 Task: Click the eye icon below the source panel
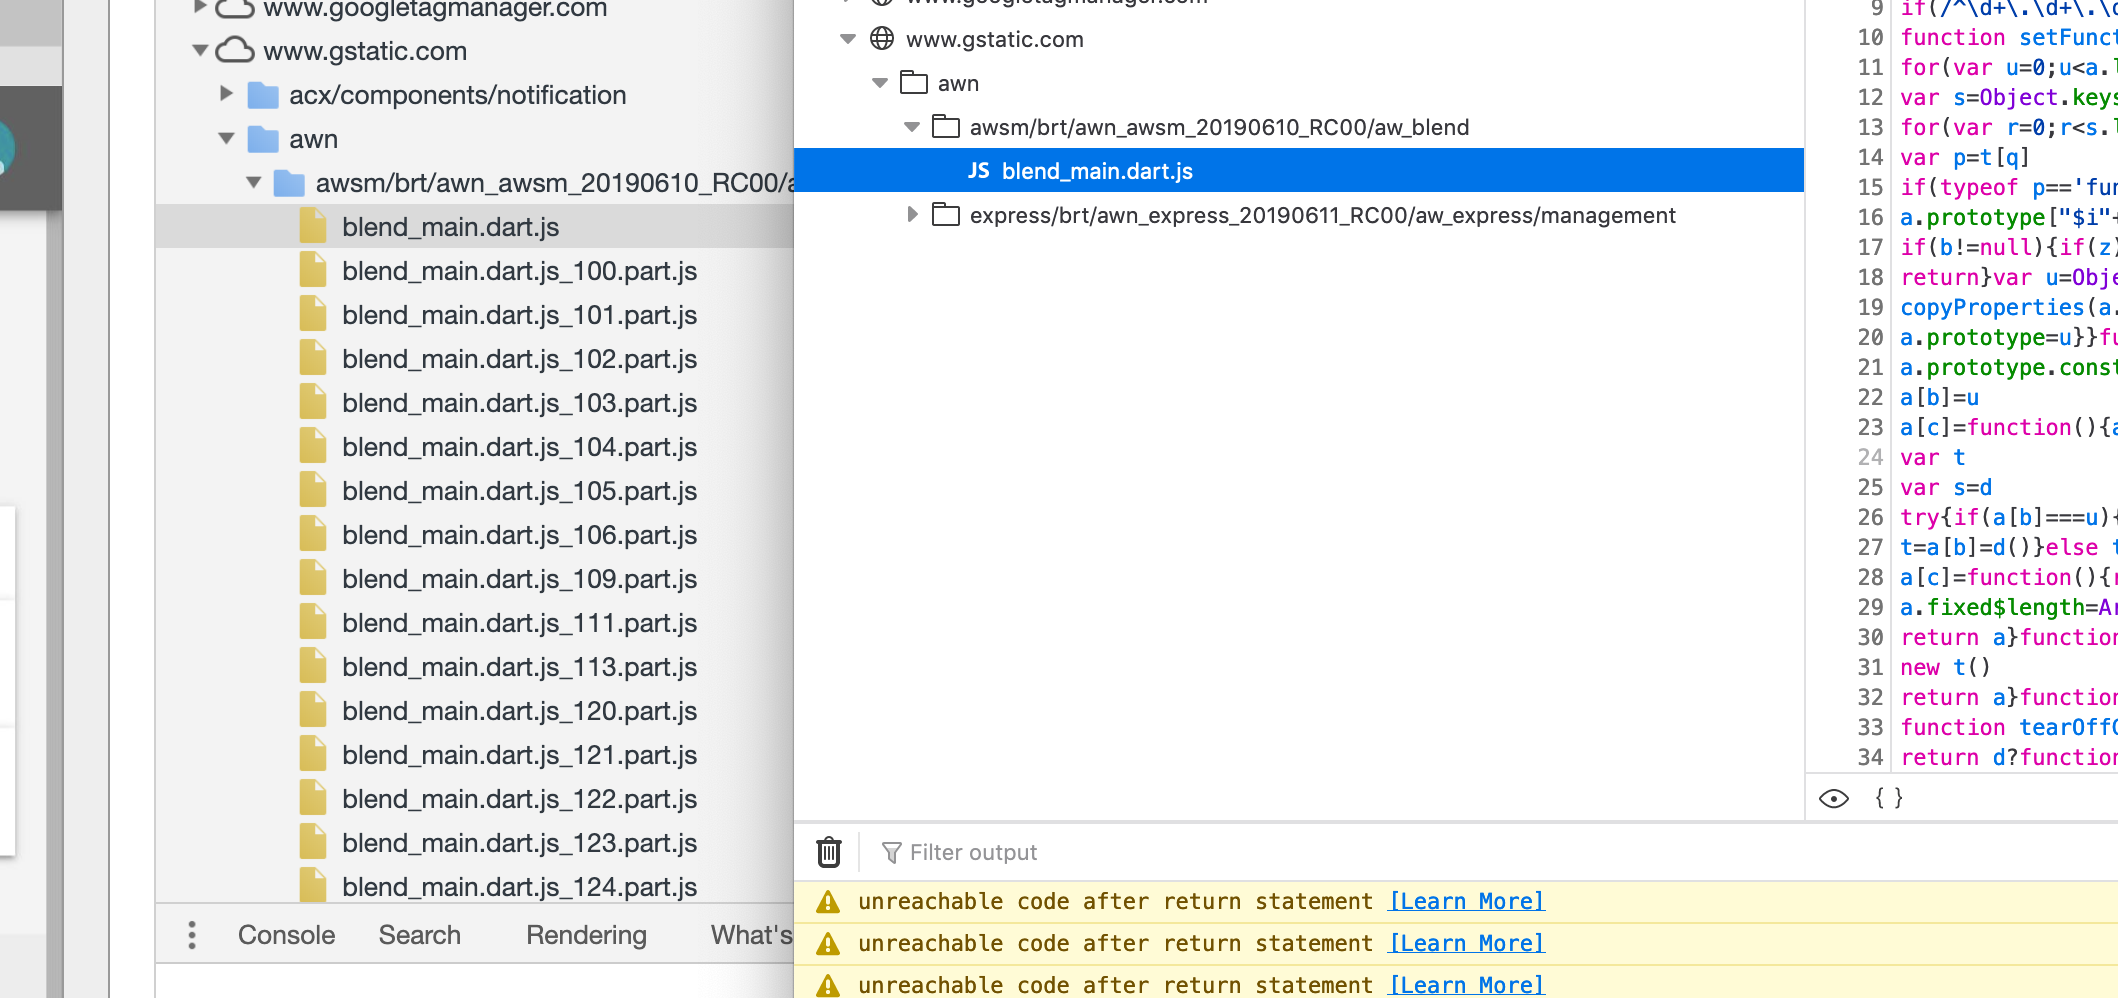pyautogui.click(x=1835, y=798)
